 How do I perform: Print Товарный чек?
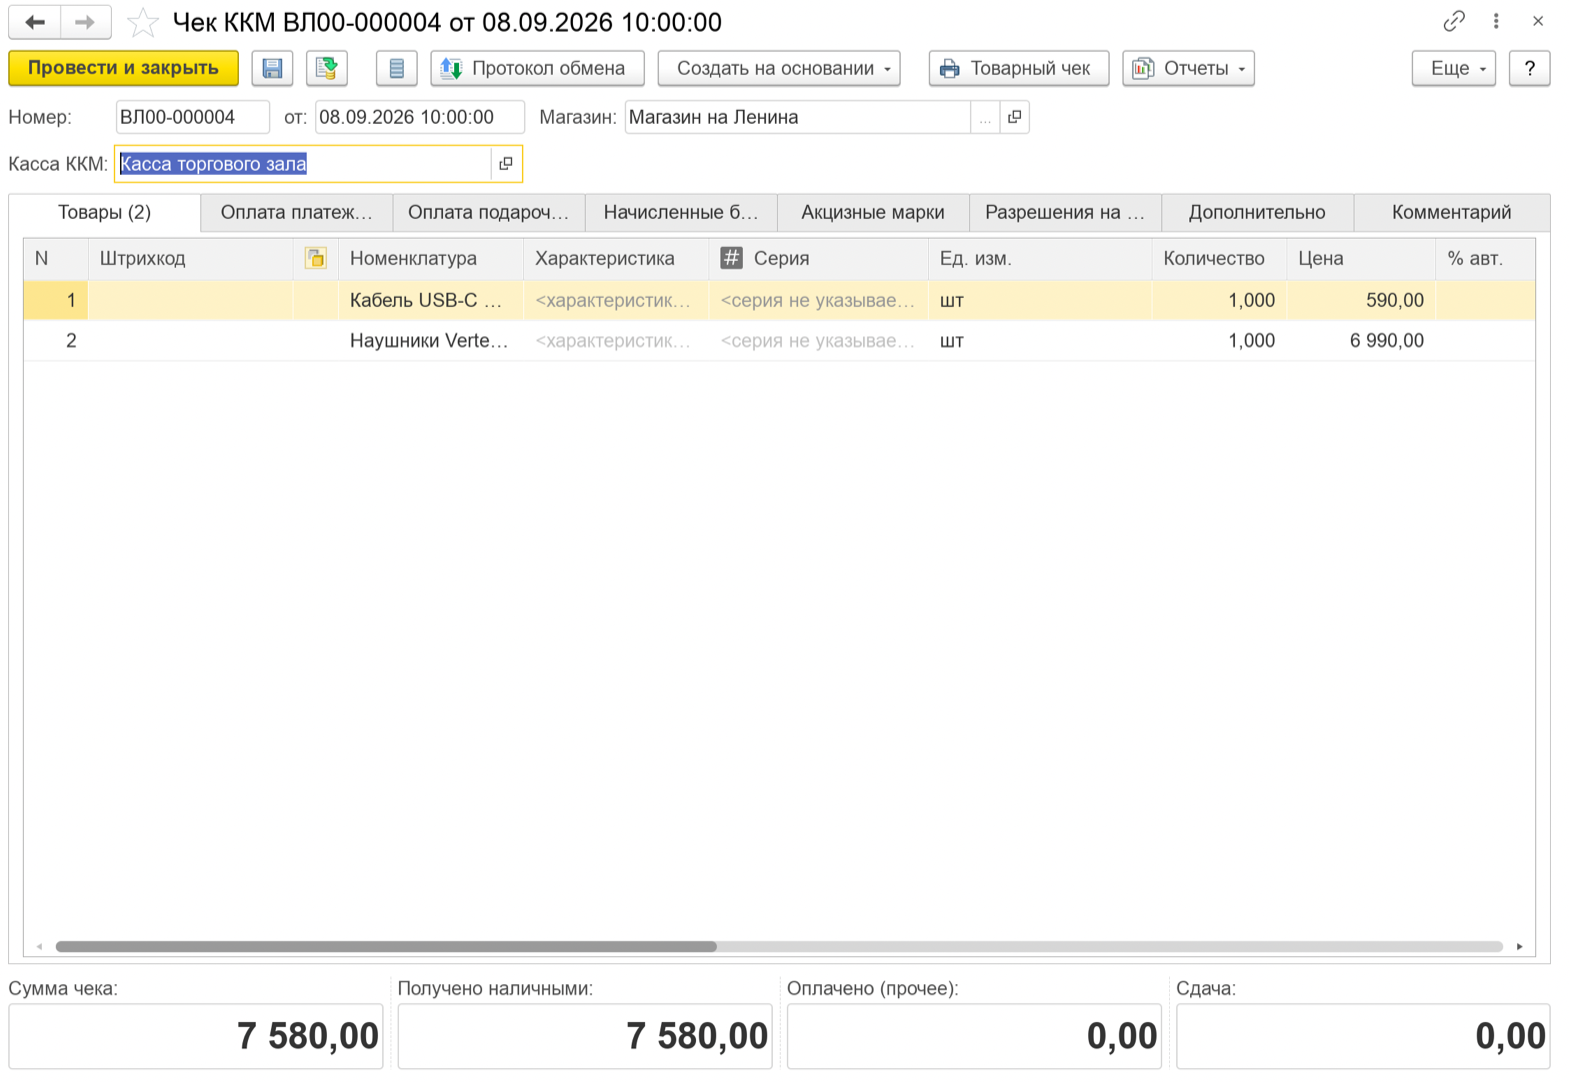[1019, 68]
